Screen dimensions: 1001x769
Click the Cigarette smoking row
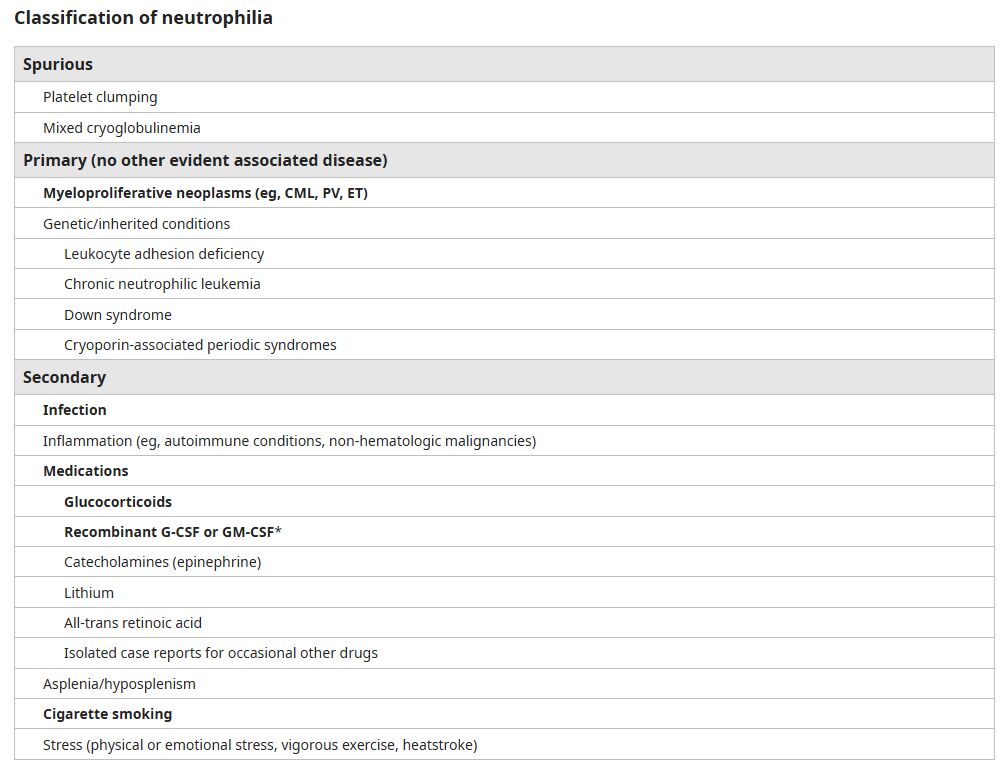click(x=107, y=714)
